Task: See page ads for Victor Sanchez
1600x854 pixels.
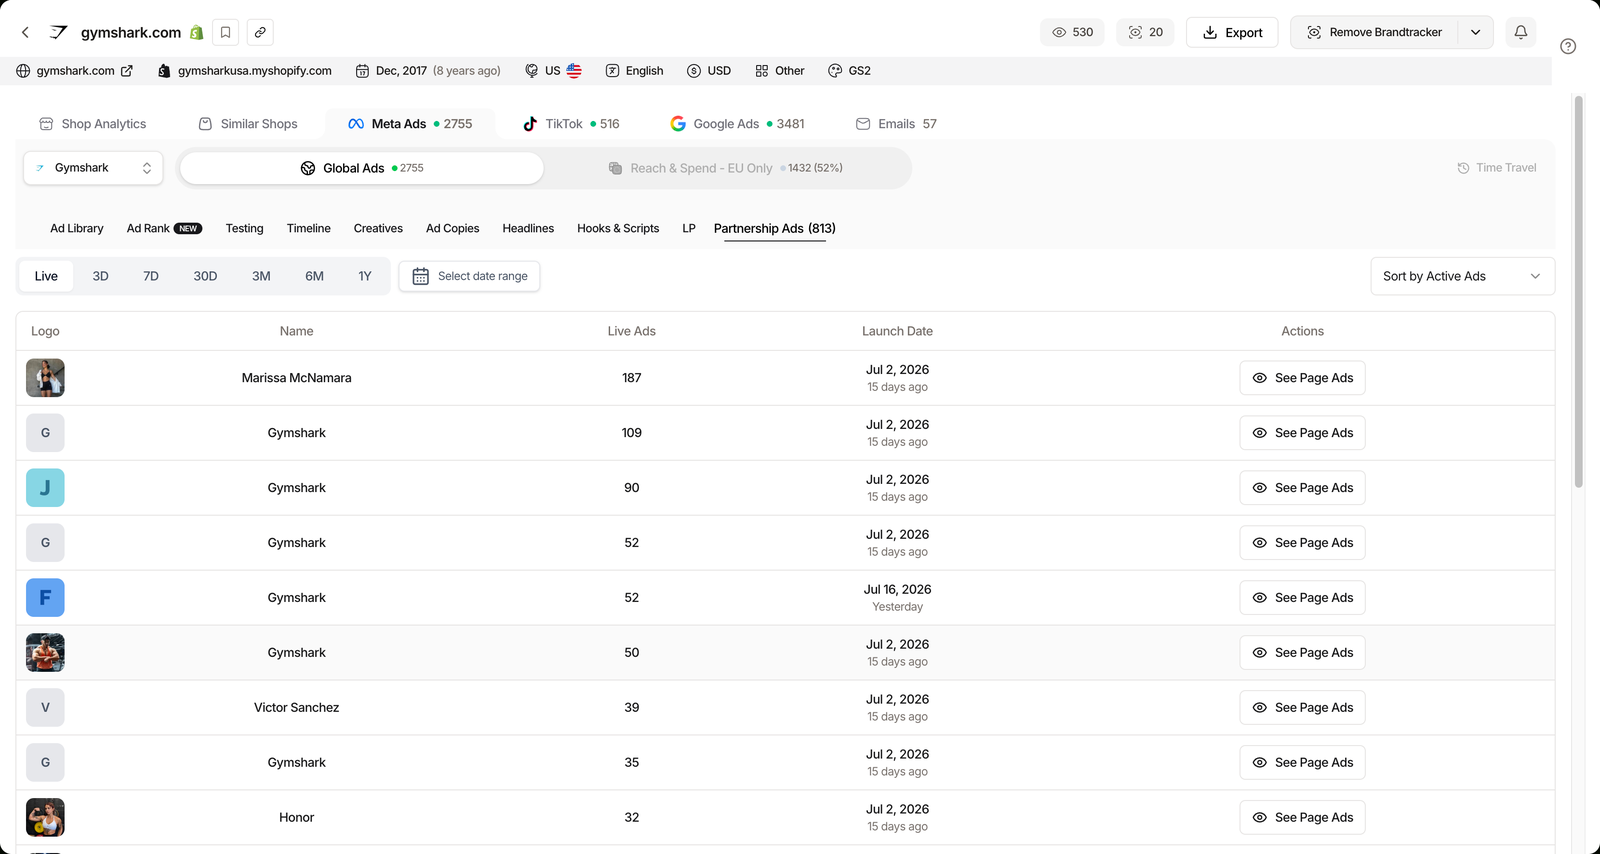Action: click(1302, 708)
